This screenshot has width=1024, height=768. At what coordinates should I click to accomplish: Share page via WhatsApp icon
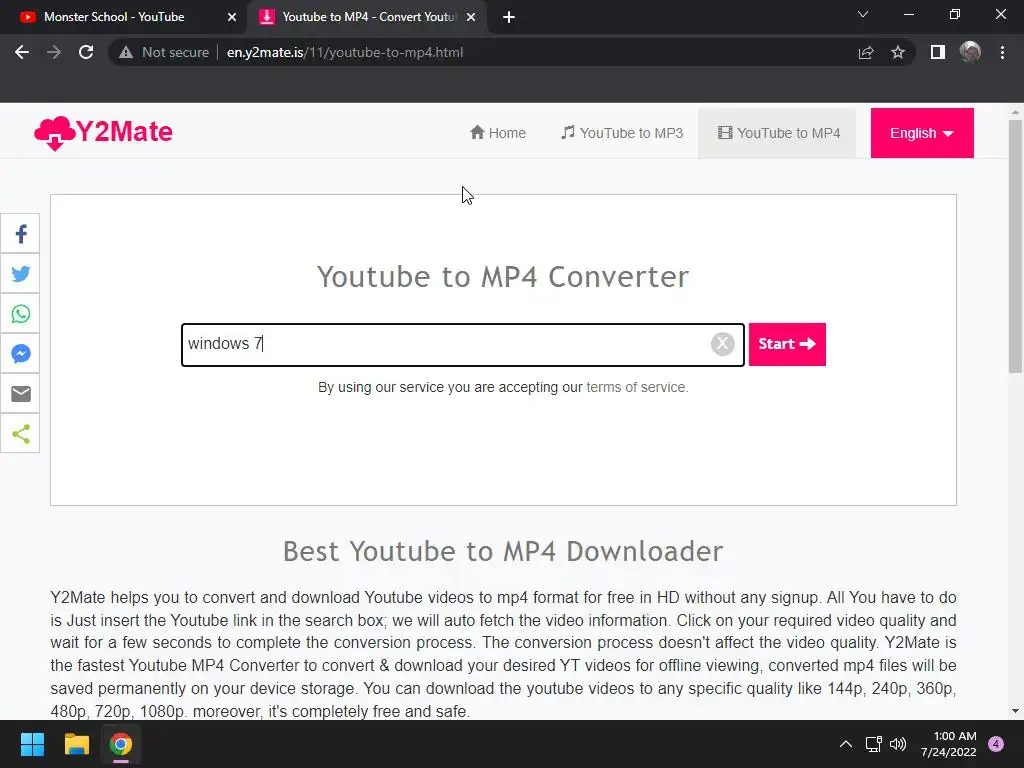pyautogui.click(x=20, y=314)
